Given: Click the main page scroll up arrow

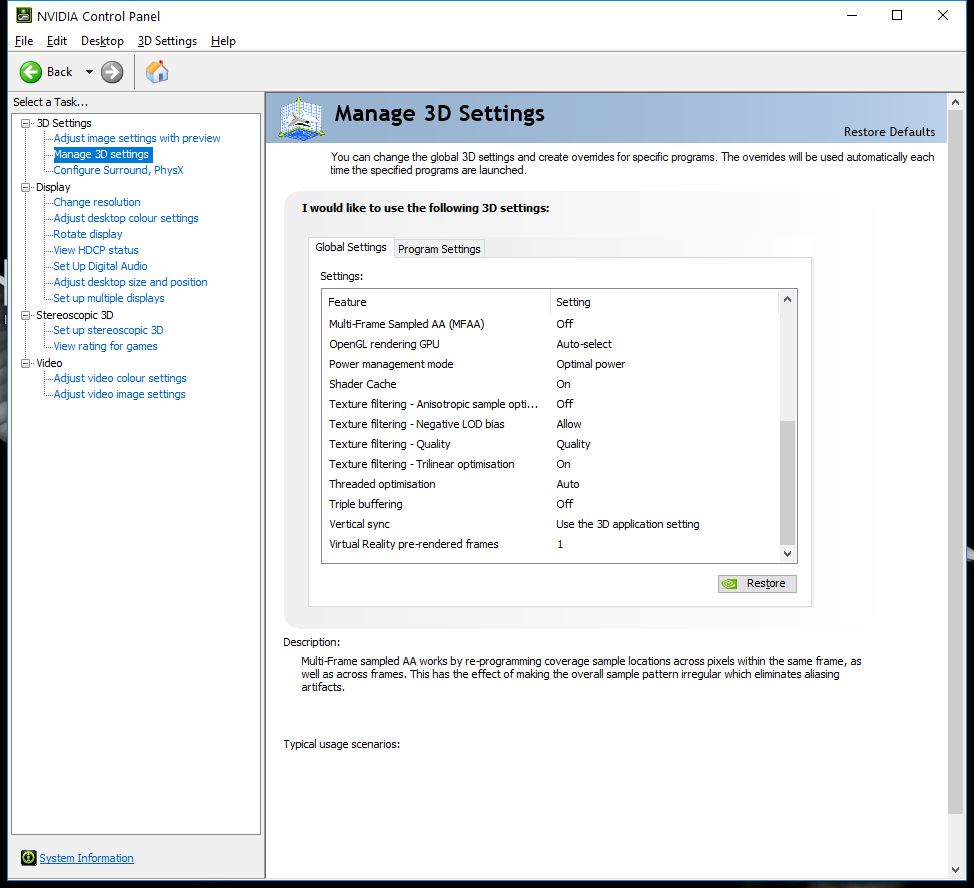Looking at the screenshot, I should [x=955, y=102].
